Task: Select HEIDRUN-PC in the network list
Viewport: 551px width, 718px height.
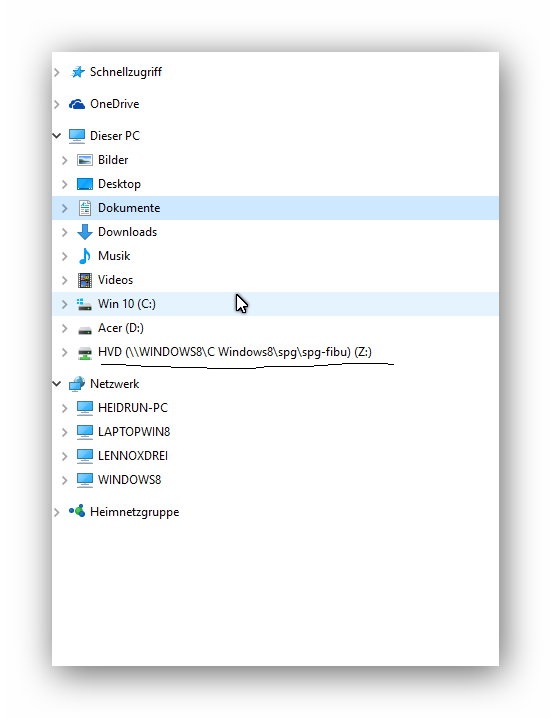Action: [x=133, y=408]
